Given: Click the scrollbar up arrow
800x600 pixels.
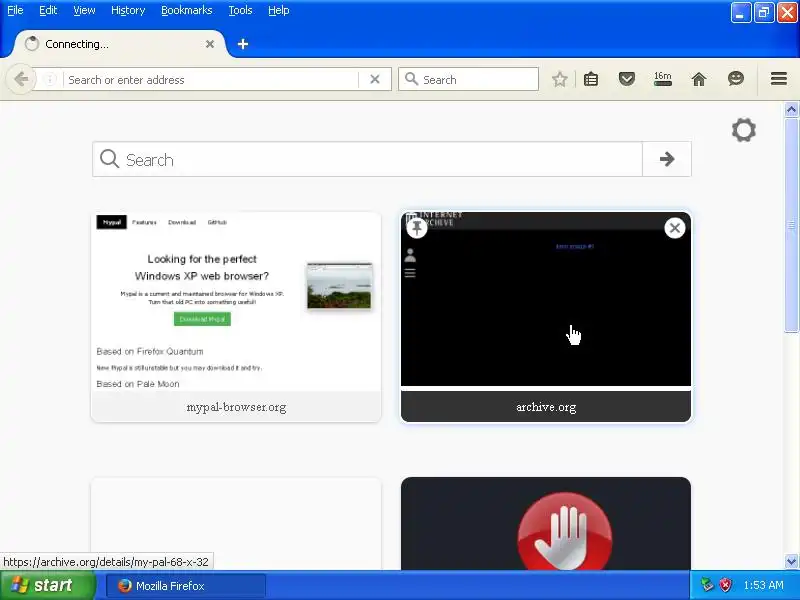Looking at the screenshot, I should (x=791, y=109).
